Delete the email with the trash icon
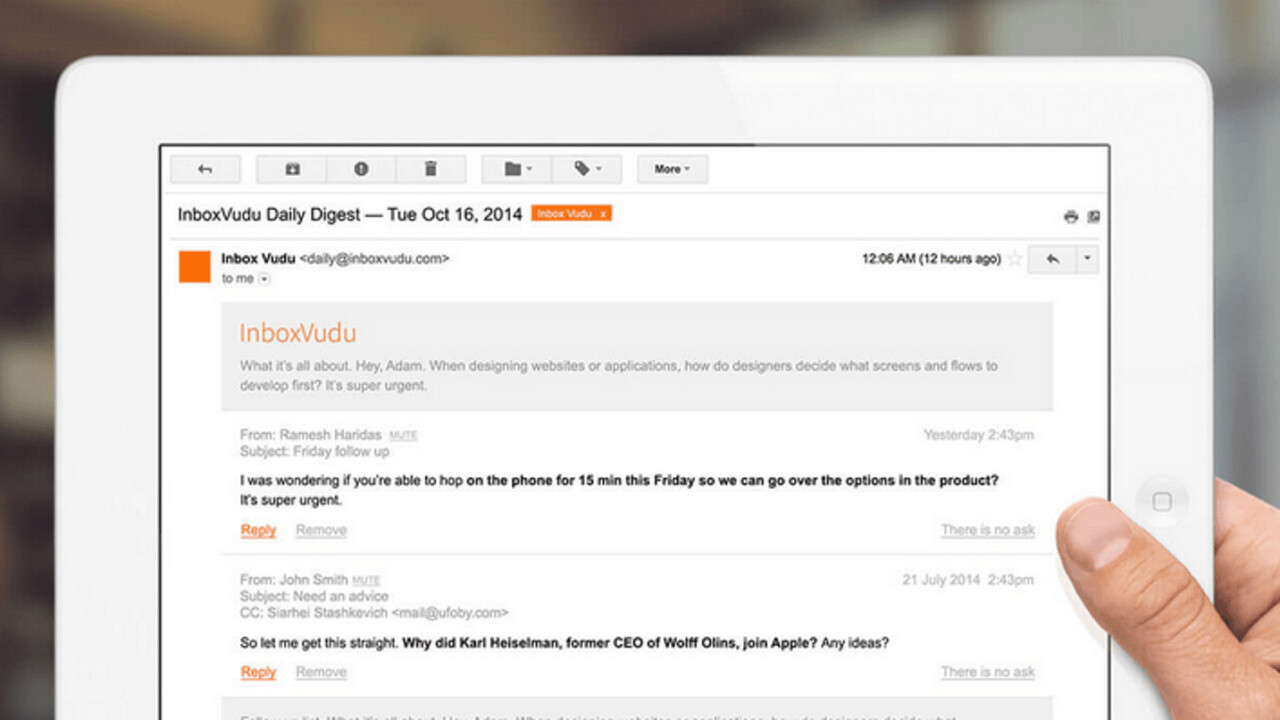Screen dimensions: 1280x720 (431, 169)
